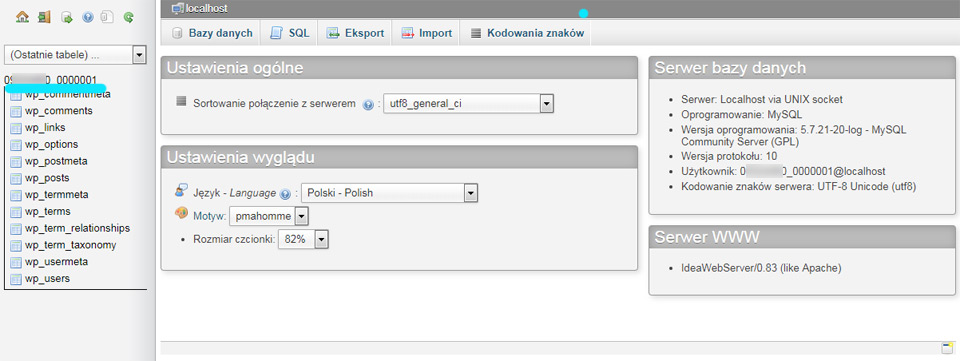960x361 pixels.
Task: Open the query window icon
Action: pyautogui.click(x=67, y=17)
